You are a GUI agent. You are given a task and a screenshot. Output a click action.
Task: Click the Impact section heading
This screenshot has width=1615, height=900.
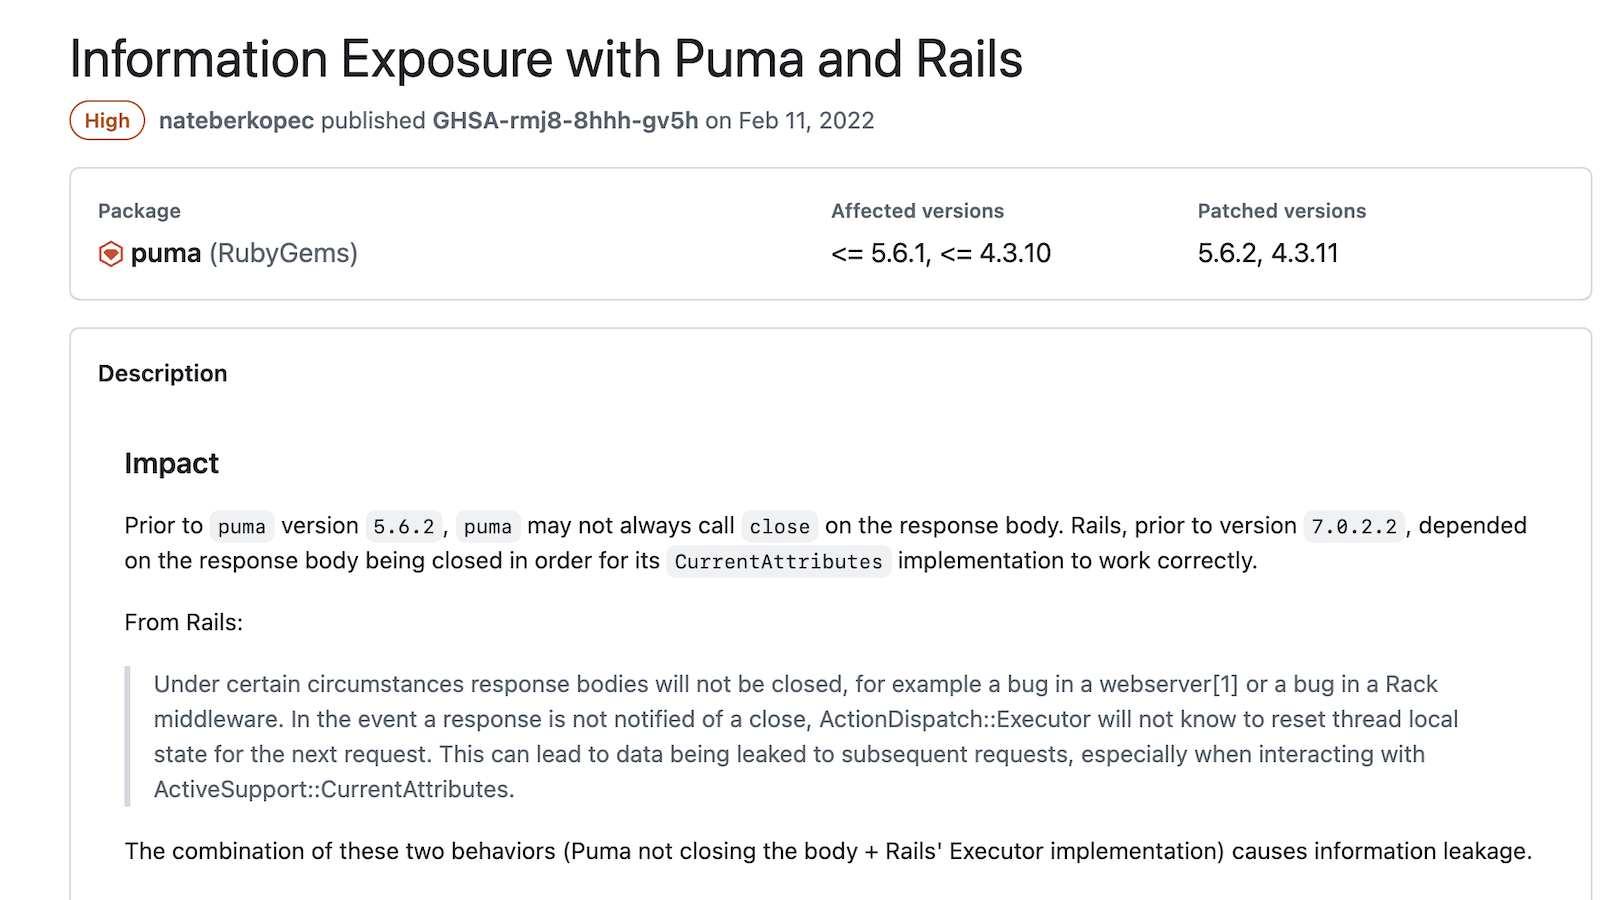click(x=171, y=463)
